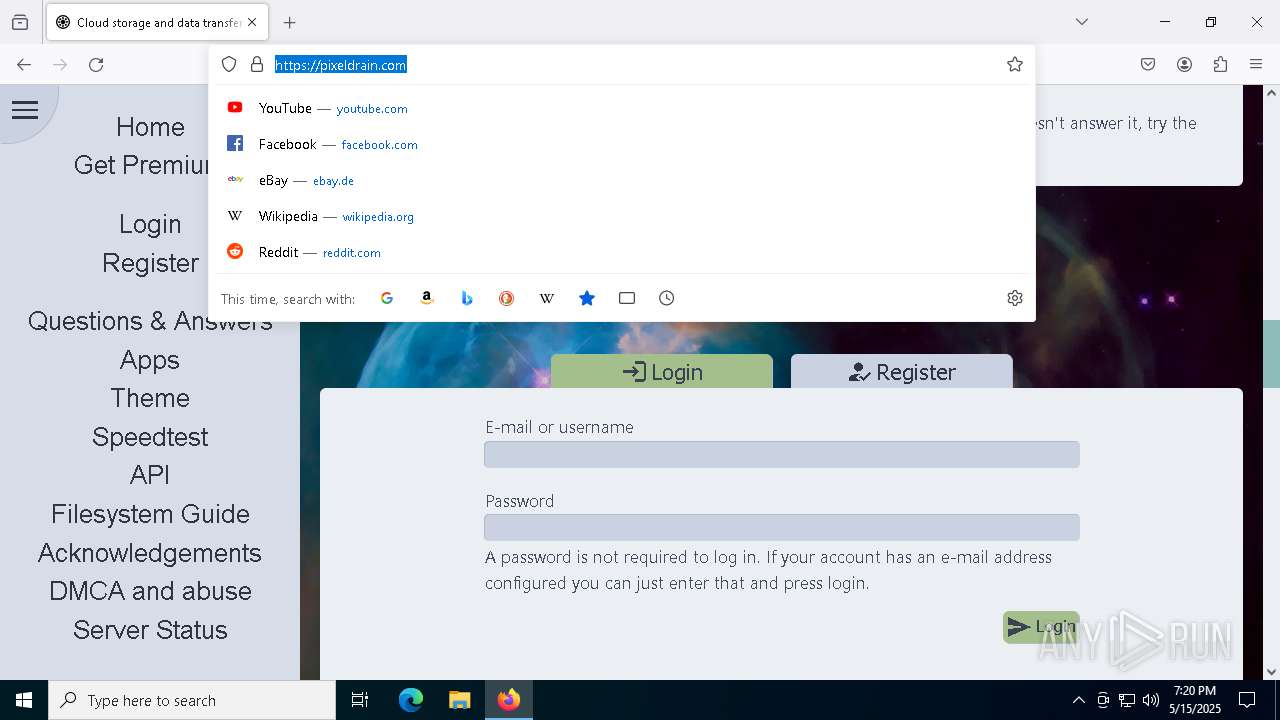The width and height of the screenshot is (1280, 720).
Task: Search this time with DuckDuckGo
Action: click(x=507, y=298)
